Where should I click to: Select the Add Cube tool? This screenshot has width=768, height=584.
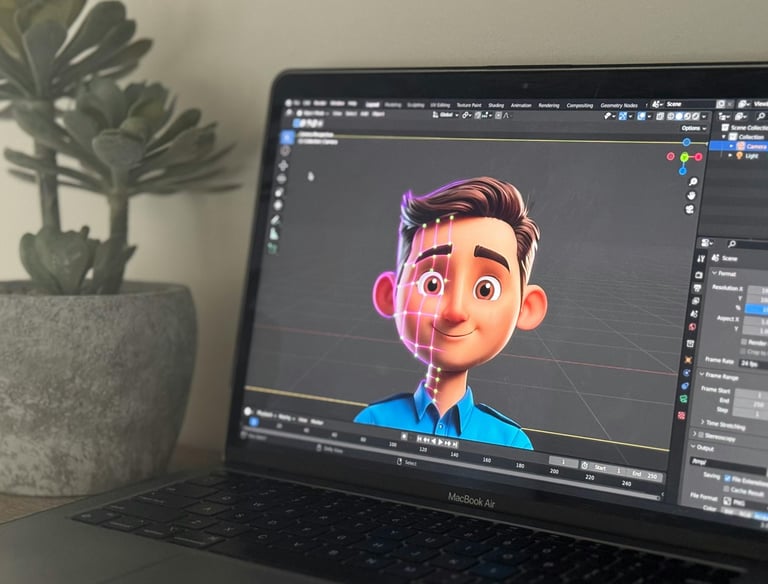(x=272, y=248)
